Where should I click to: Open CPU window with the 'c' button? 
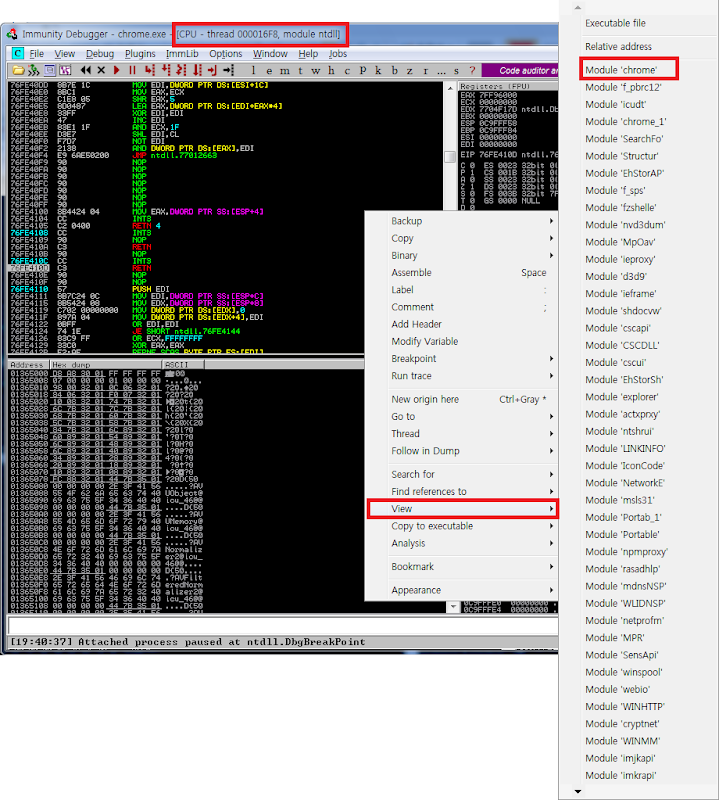(x=347, y=70)
